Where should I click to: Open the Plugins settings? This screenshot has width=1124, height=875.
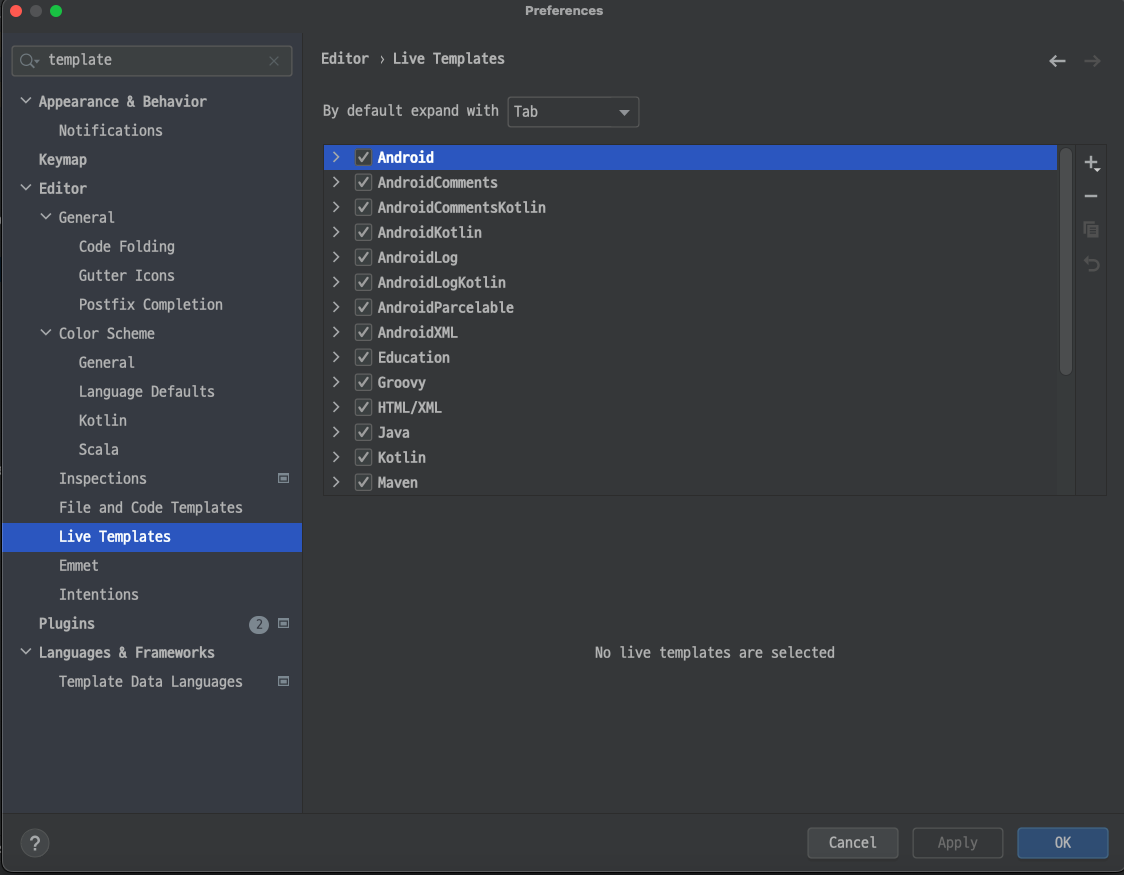(x=67, y=623)
